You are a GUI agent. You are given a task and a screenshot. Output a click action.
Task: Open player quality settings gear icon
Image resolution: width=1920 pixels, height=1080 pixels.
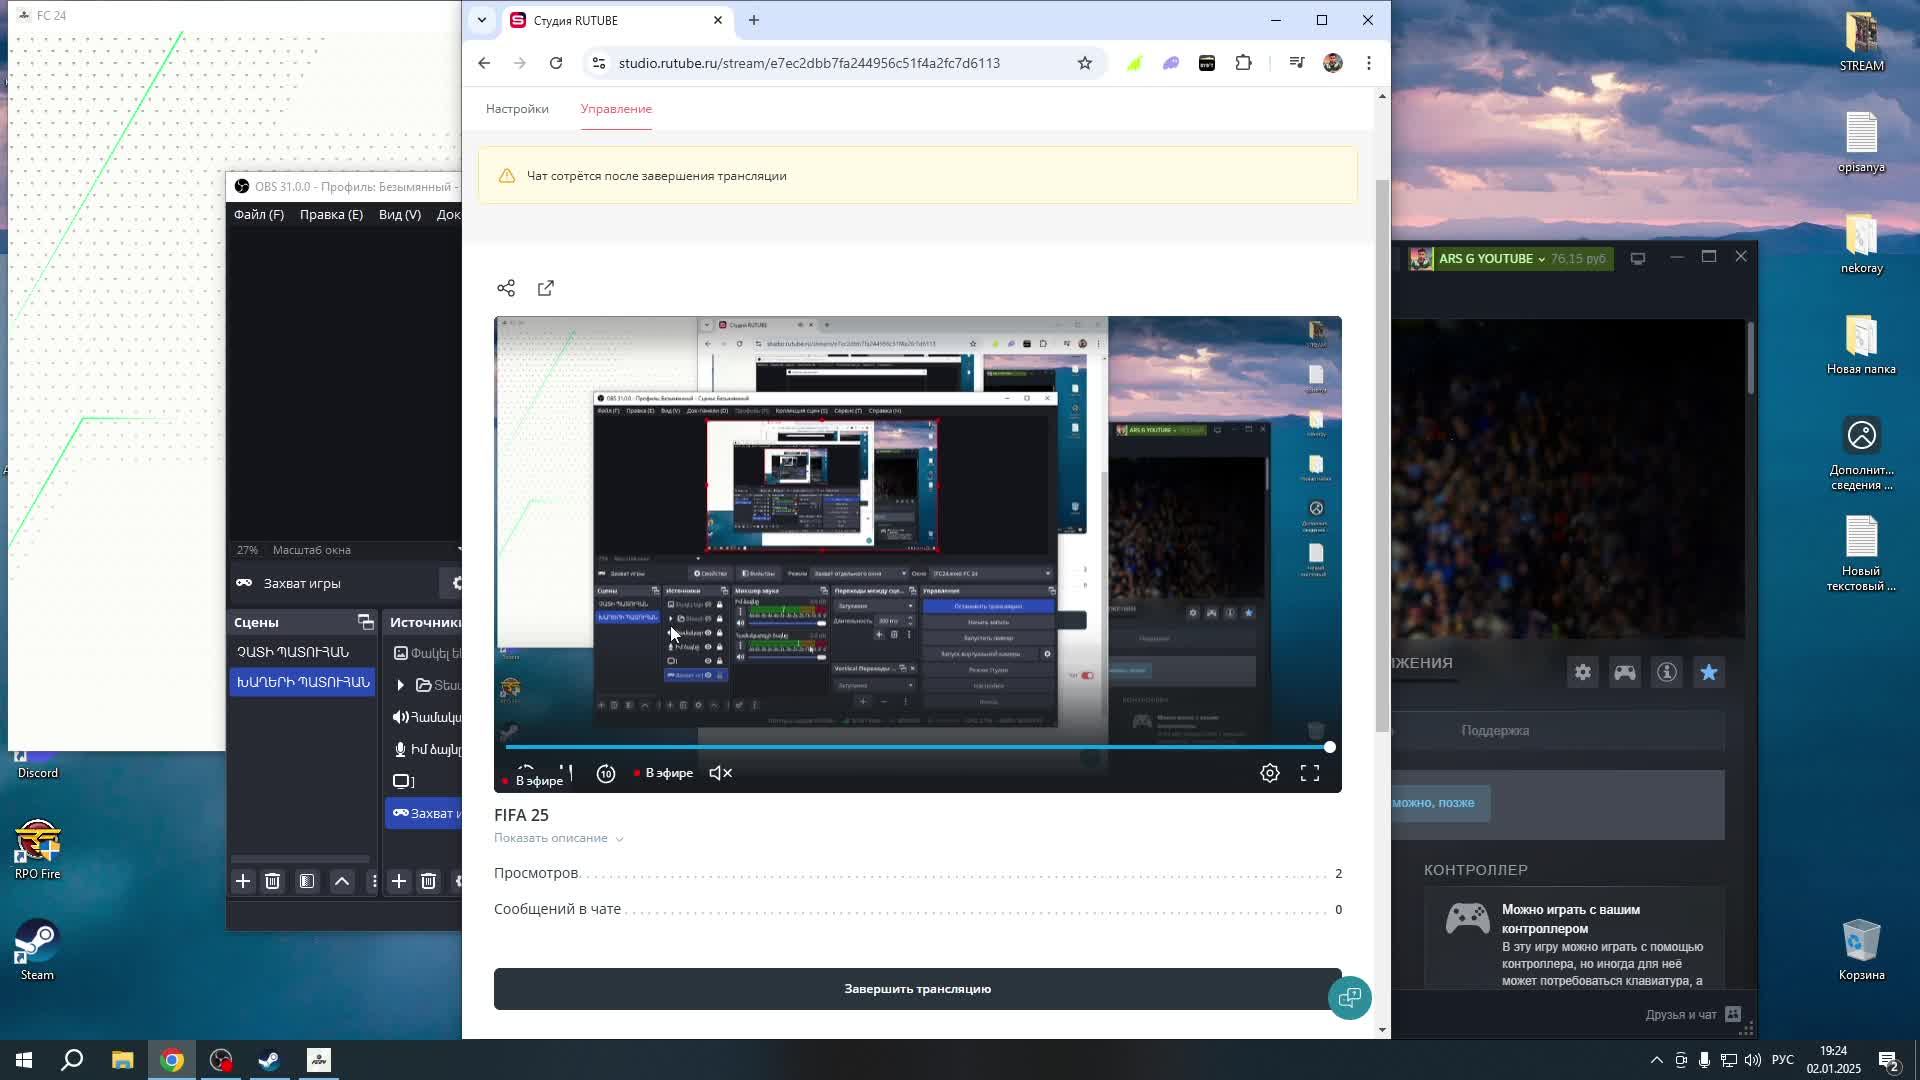point(1269,772)
